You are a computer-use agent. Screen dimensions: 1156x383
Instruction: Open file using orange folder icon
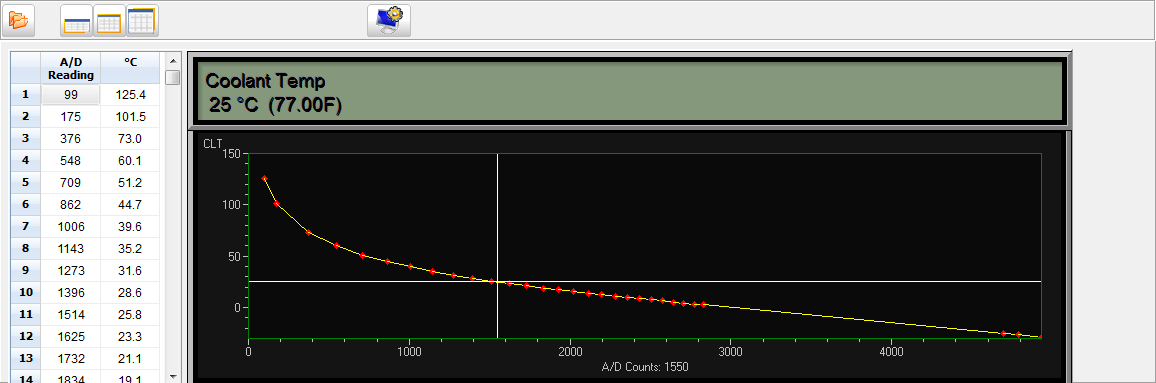point(18,20)
